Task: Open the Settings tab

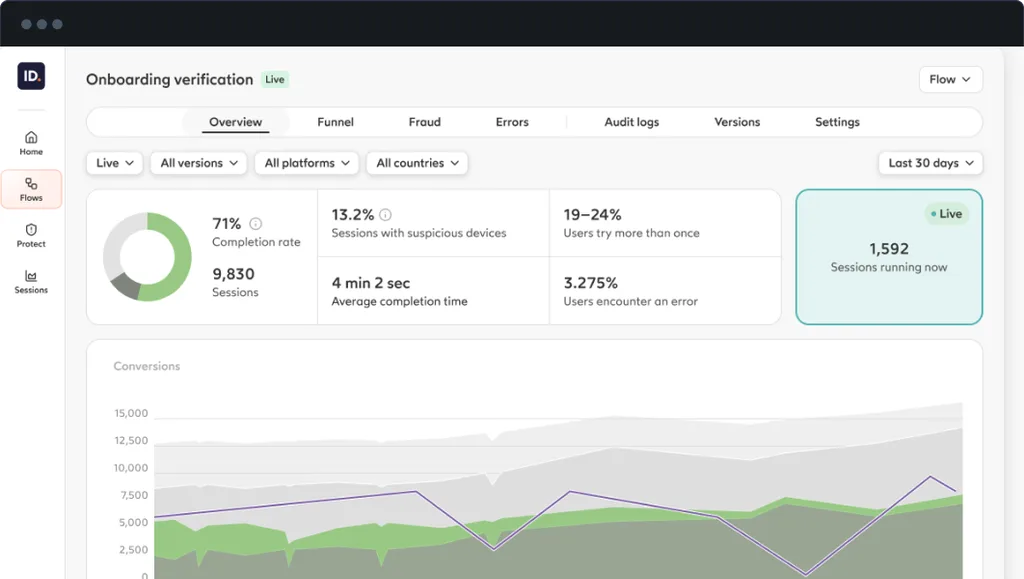Action: point(837,122)
